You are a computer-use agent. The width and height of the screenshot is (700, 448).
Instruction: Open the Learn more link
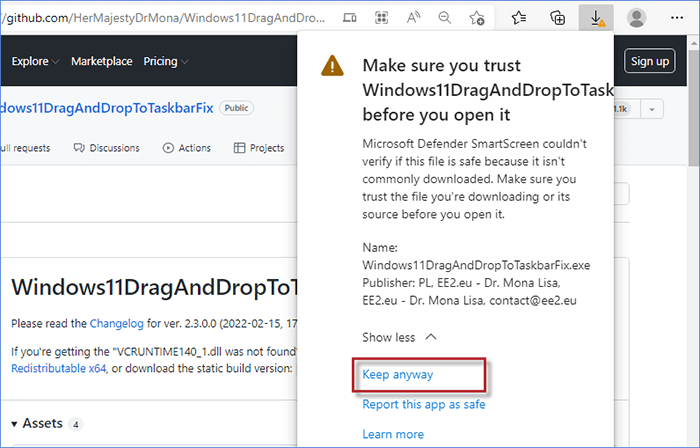(393, 434)
